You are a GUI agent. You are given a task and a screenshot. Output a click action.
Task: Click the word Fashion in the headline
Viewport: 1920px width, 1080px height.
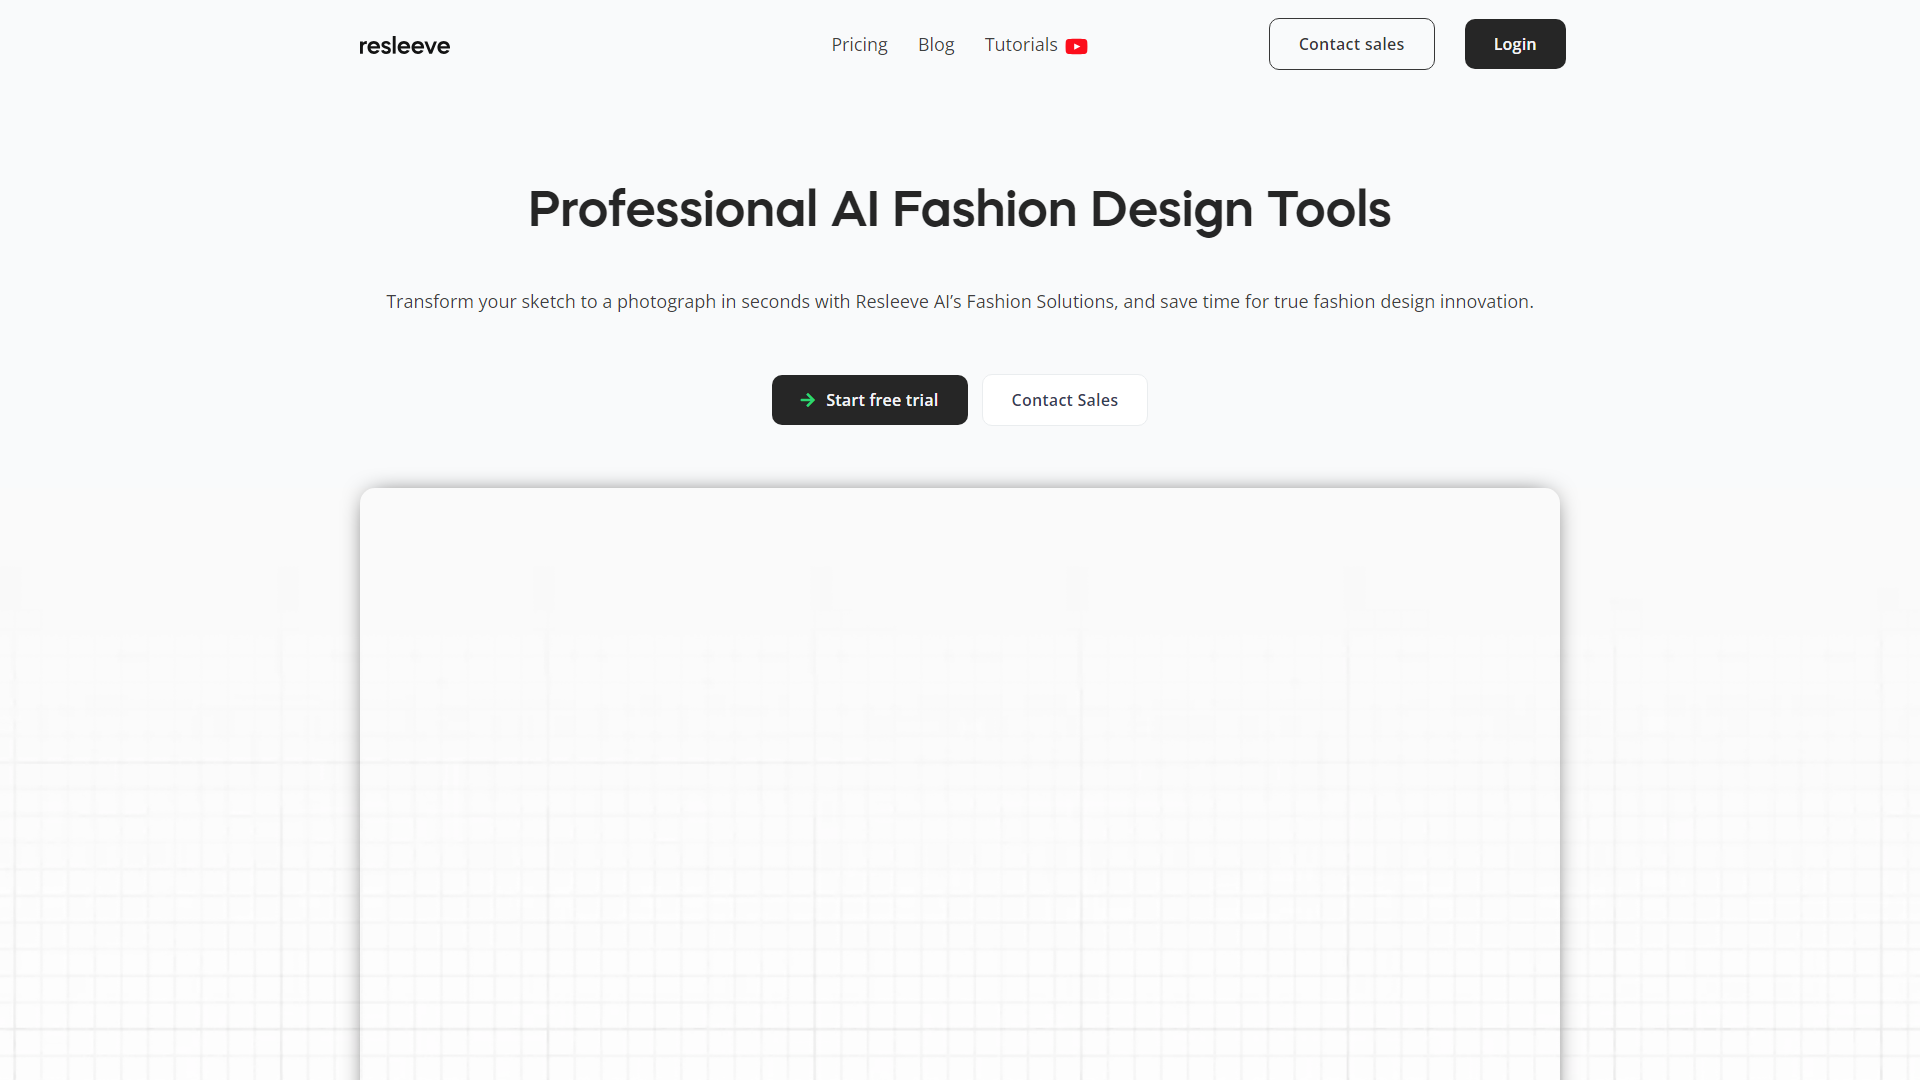(983, 210)
